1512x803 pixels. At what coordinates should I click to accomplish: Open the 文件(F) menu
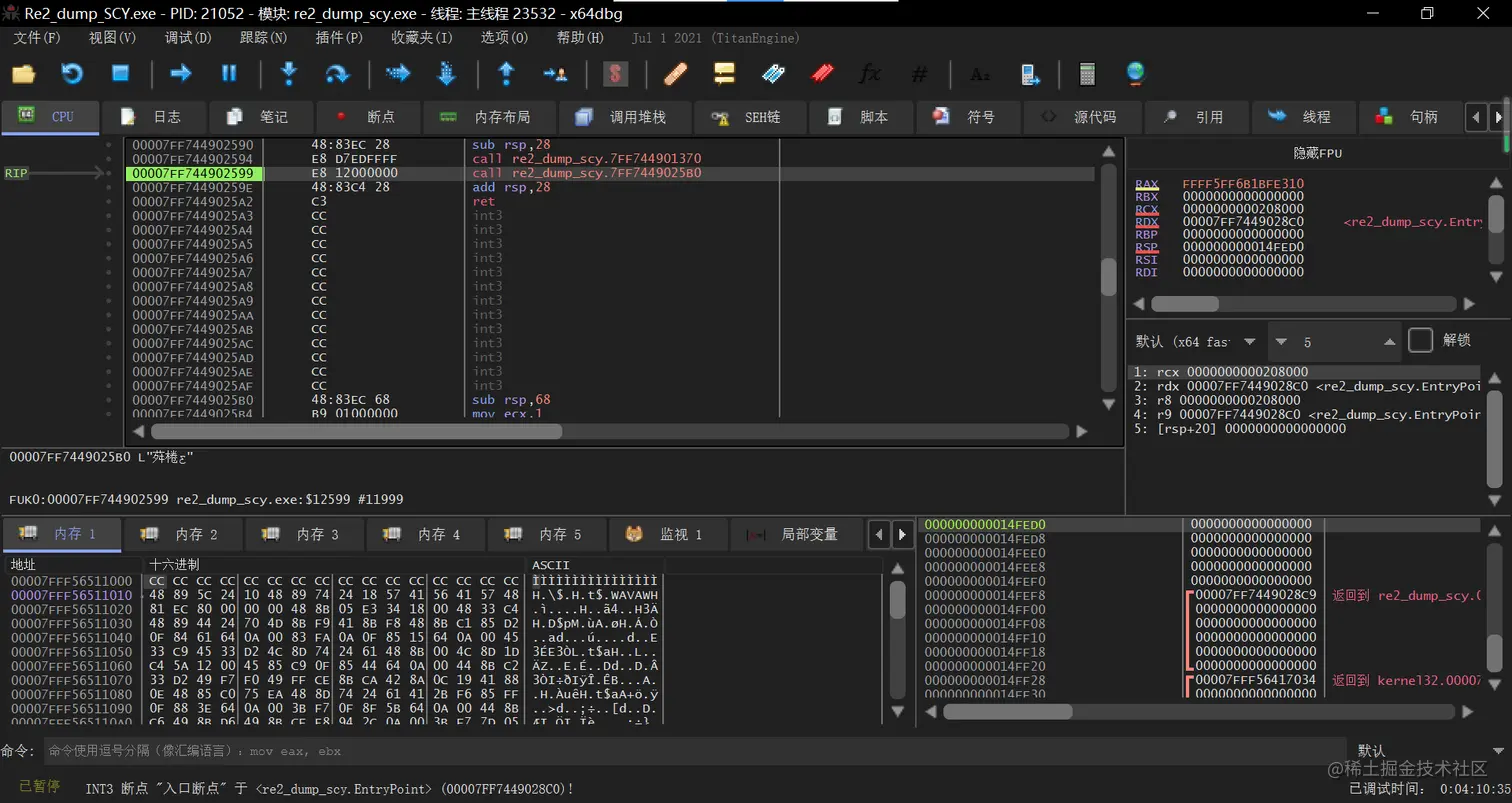(37, 38)
